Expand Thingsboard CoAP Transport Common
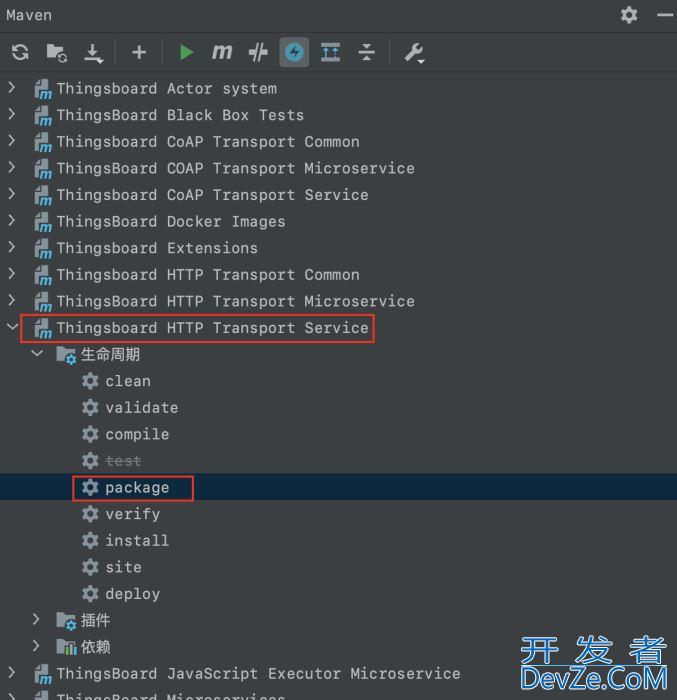This screenshot has width=677, height=700. pos(12,141)
